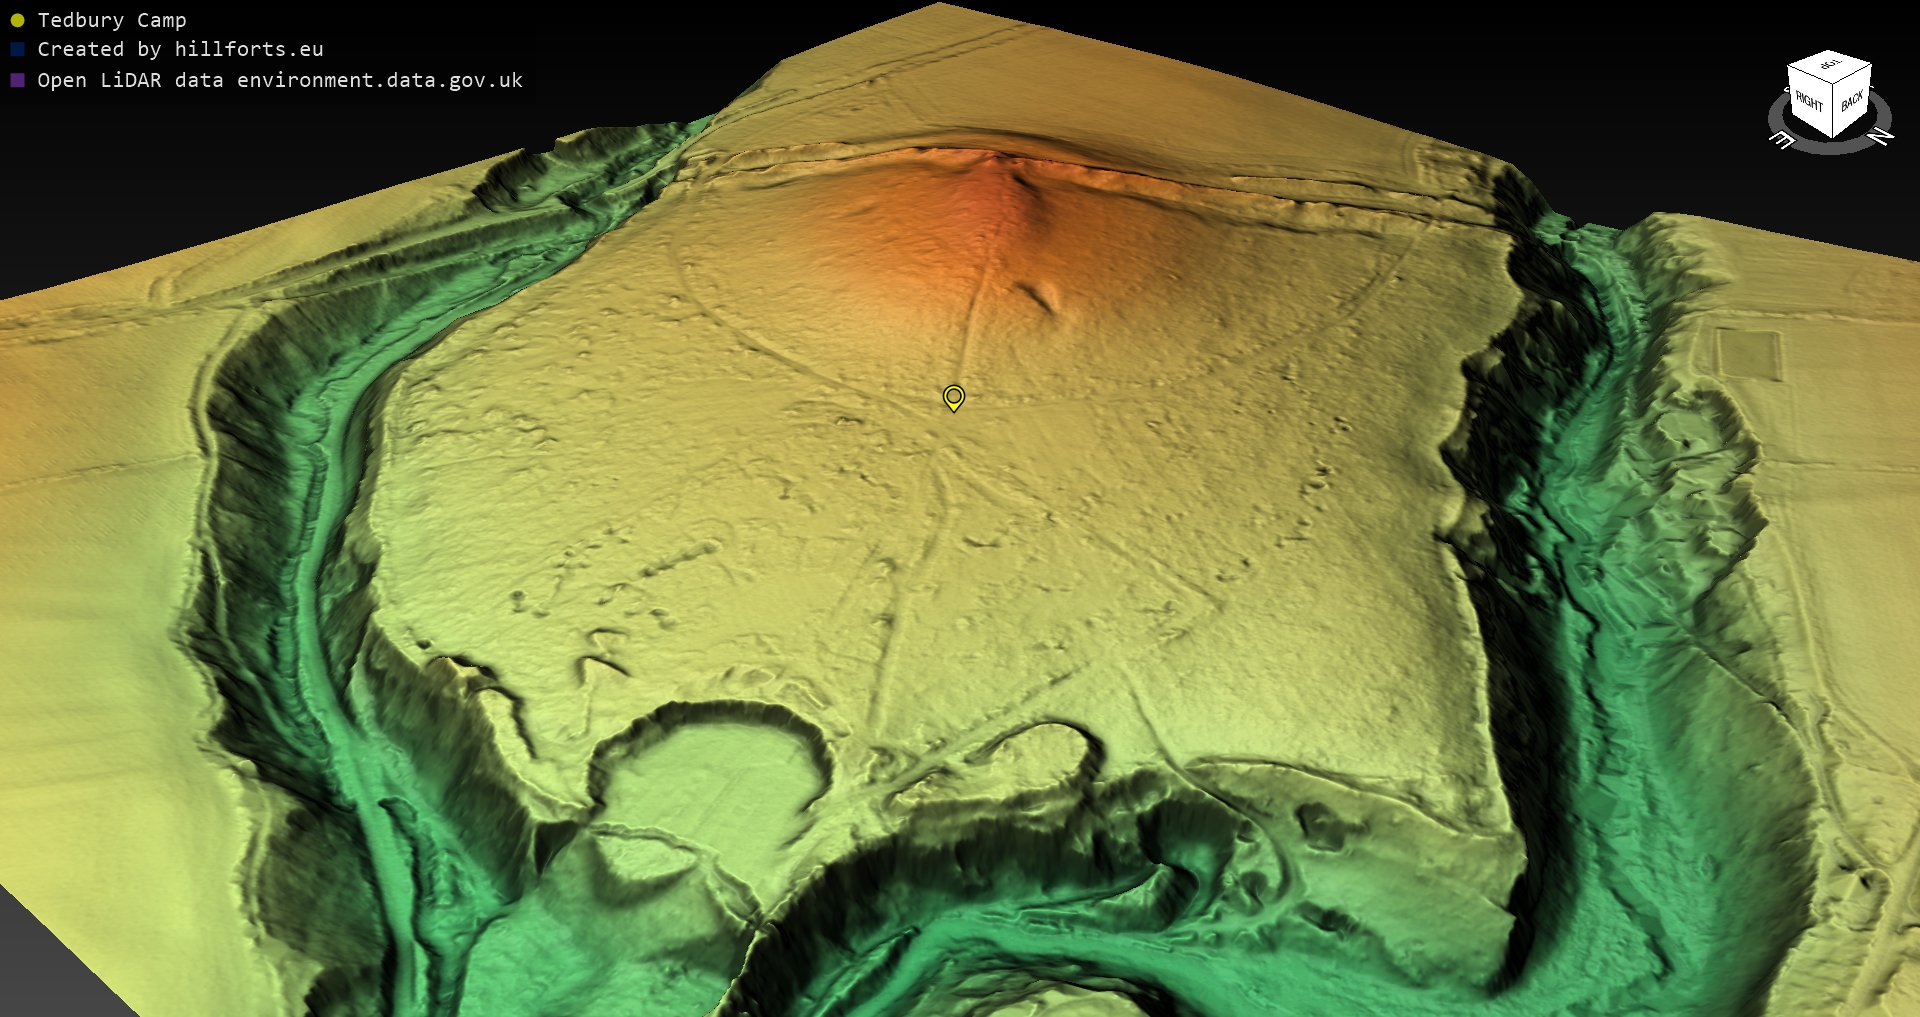The height and width of the screenshot is (1017, 1920).
Task: Snap view to RIGHT face of cube
Action: pos(1809,100)
